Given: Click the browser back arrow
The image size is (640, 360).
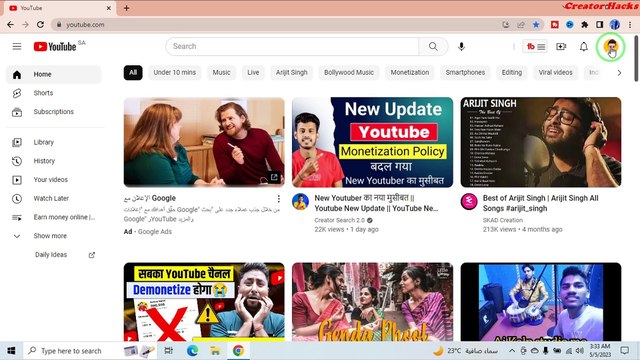Looking at the screenshot, I should coord(10,25).
